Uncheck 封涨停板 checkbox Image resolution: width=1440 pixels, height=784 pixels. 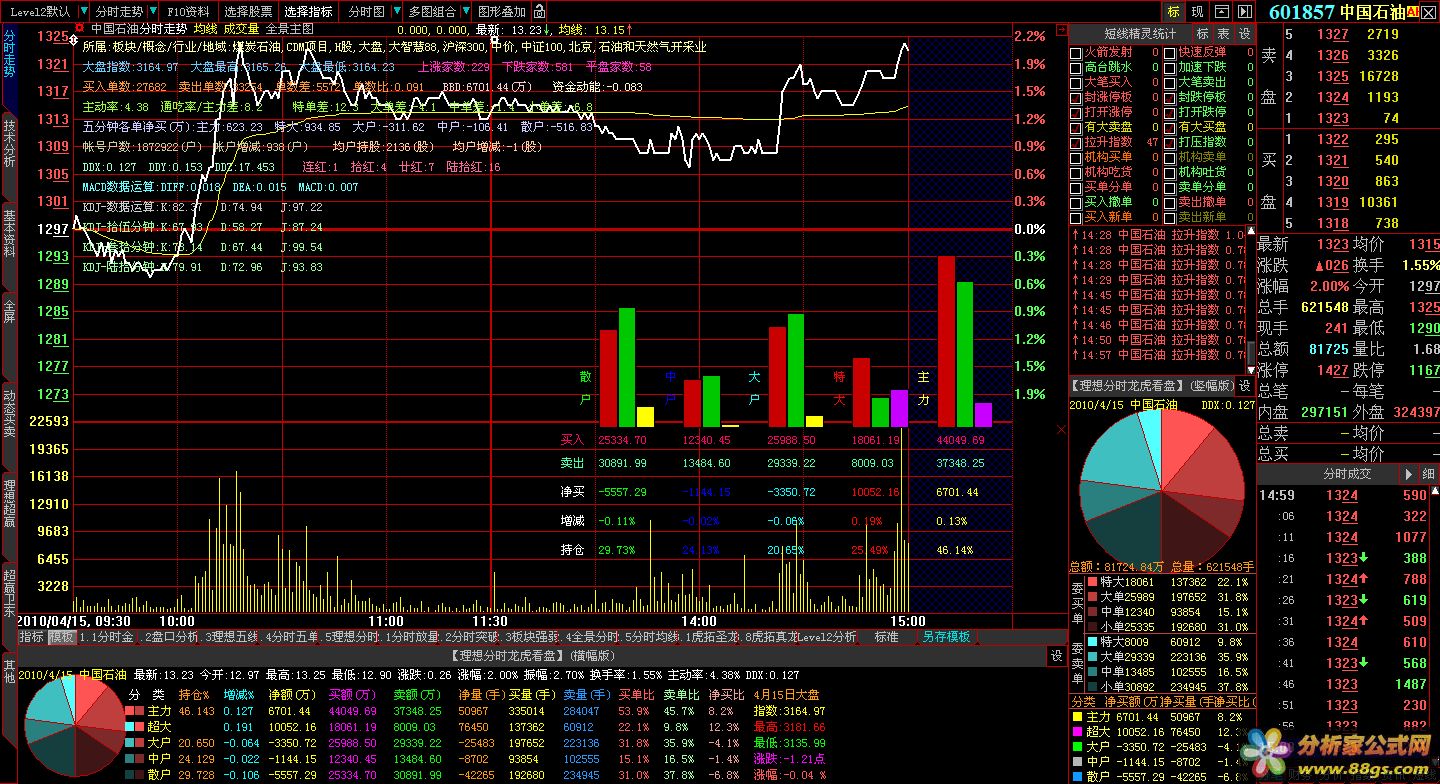pos(1076,97)
